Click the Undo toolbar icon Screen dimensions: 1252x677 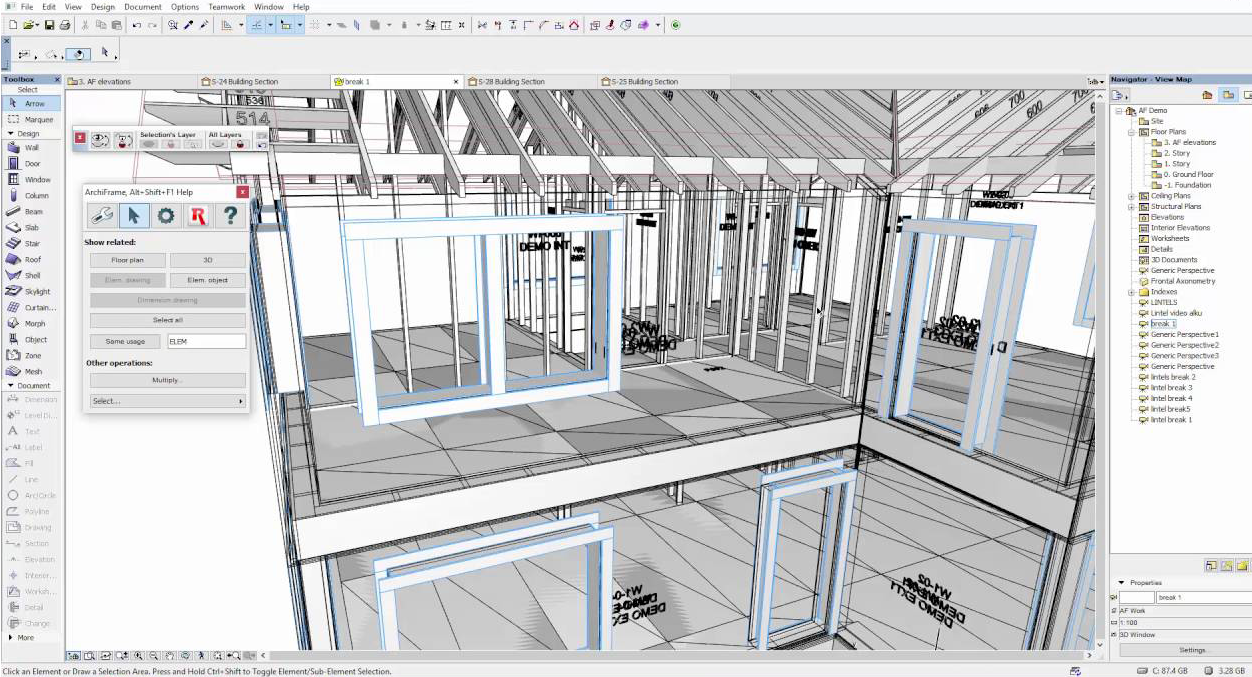[137, 25]
